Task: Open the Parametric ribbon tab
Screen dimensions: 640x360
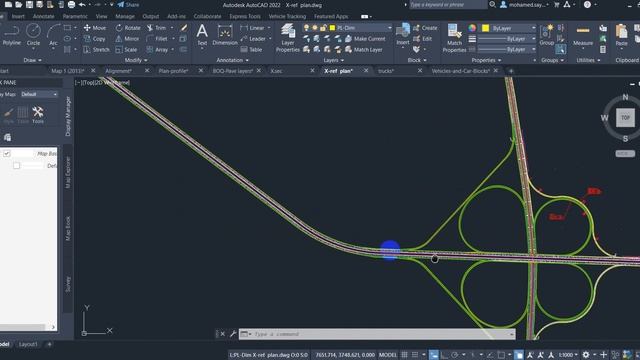Action: tap(75, 16)
